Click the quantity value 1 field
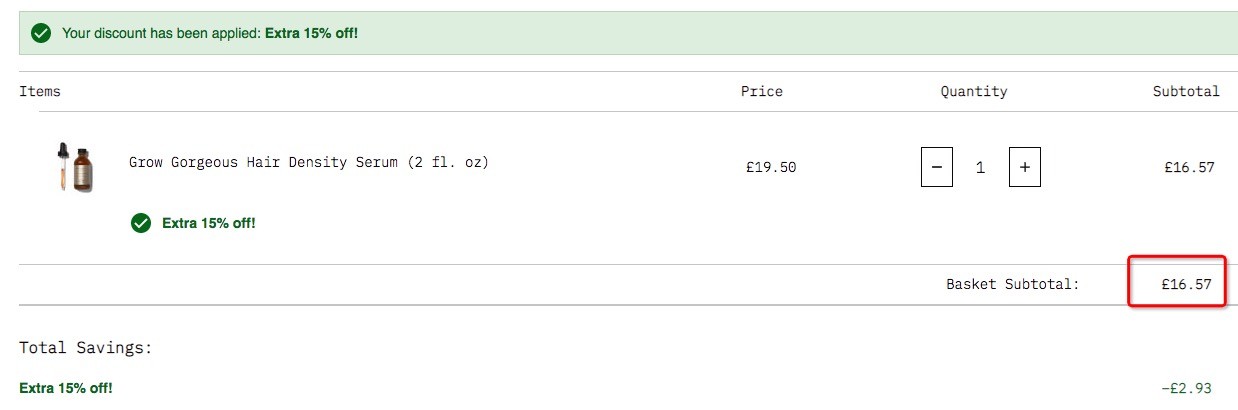 point(980,168)
